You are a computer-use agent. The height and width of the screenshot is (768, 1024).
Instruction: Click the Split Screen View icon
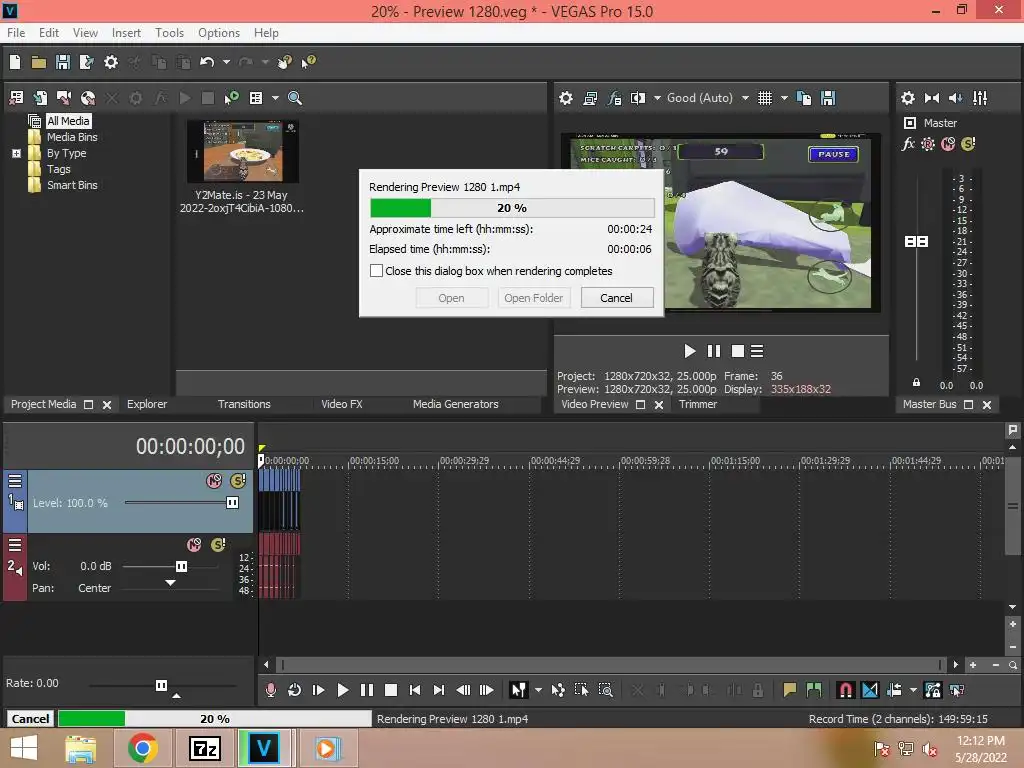coord(637,98)
